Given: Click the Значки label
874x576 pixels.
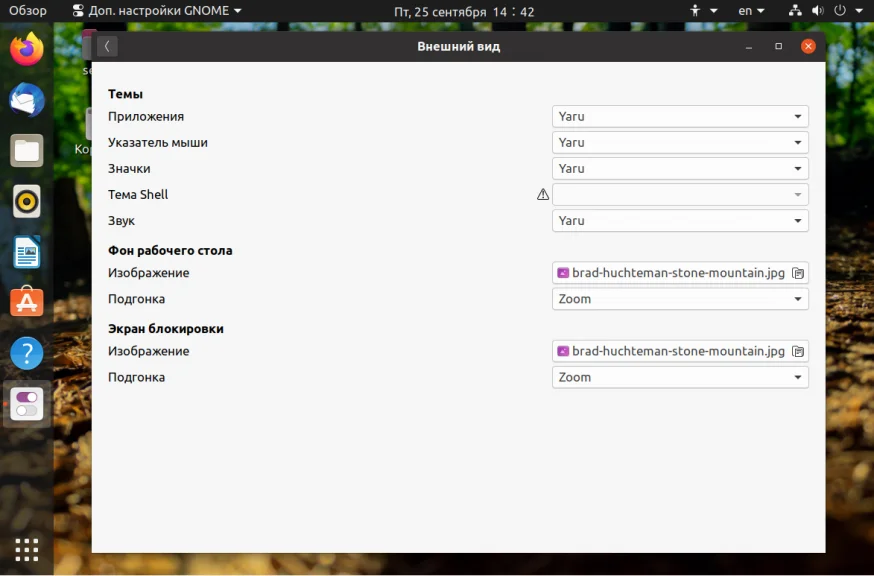Looking at the screenshot, I should [x=129, y=168].
